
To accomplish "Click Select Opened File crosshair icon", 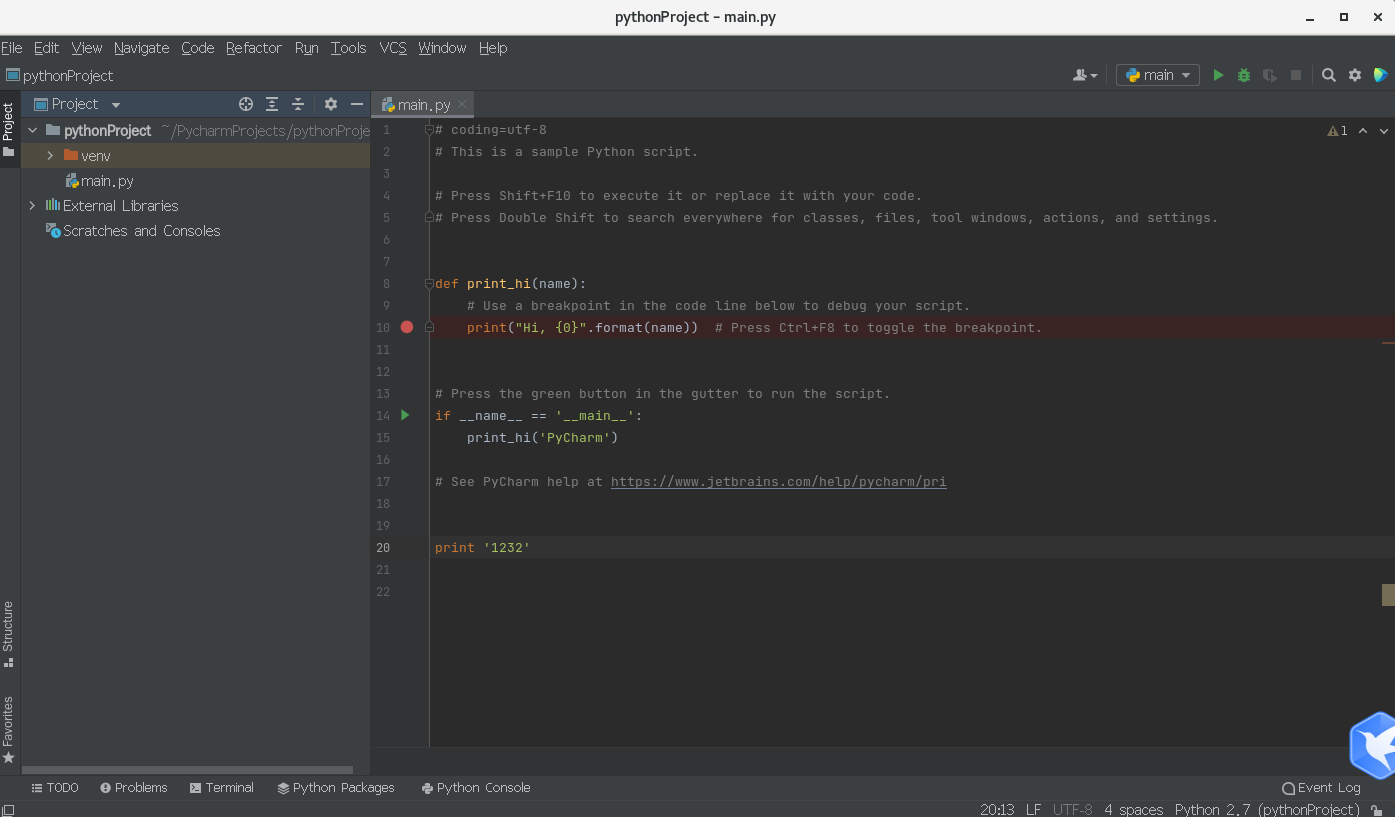I will (x=246, y=104).
